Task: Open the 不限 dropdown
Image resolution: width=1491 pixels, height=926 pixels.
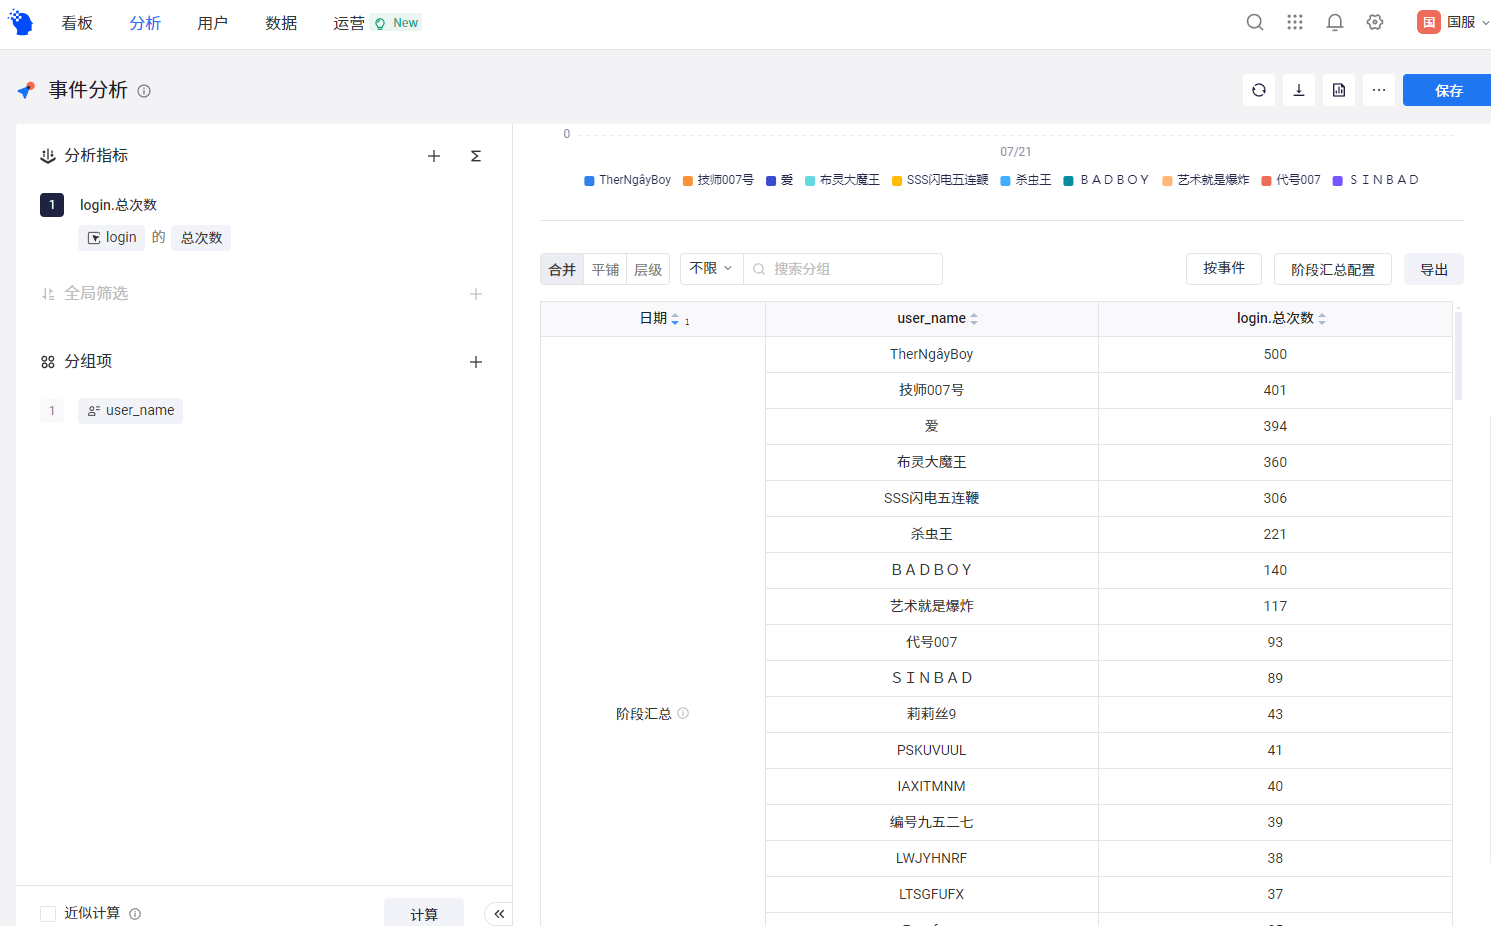Action: point(712,269)
